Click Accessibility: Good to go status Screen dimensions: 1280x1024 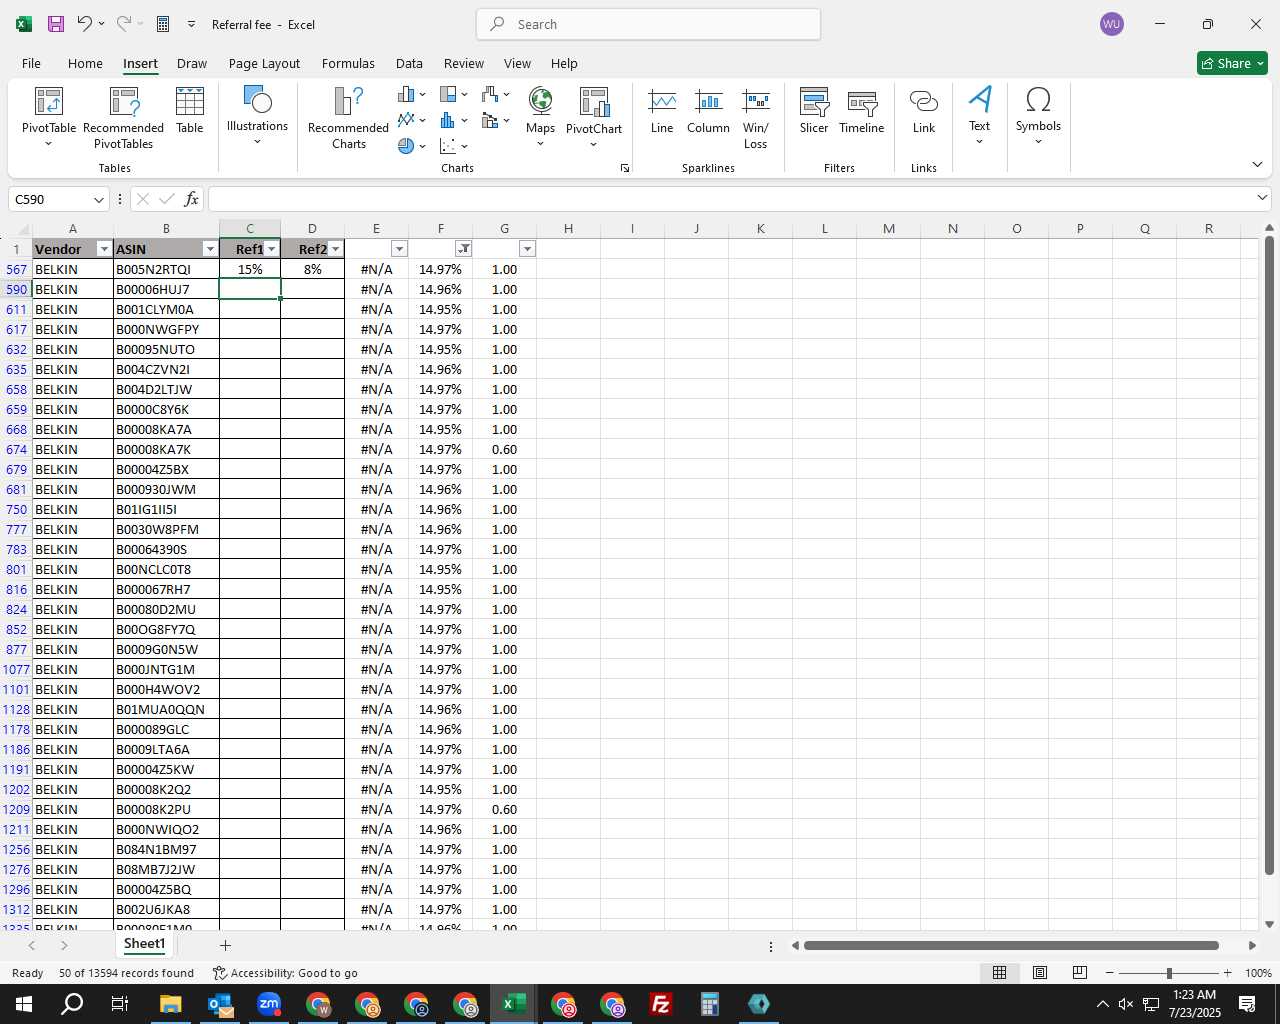[x=285, y=973]
